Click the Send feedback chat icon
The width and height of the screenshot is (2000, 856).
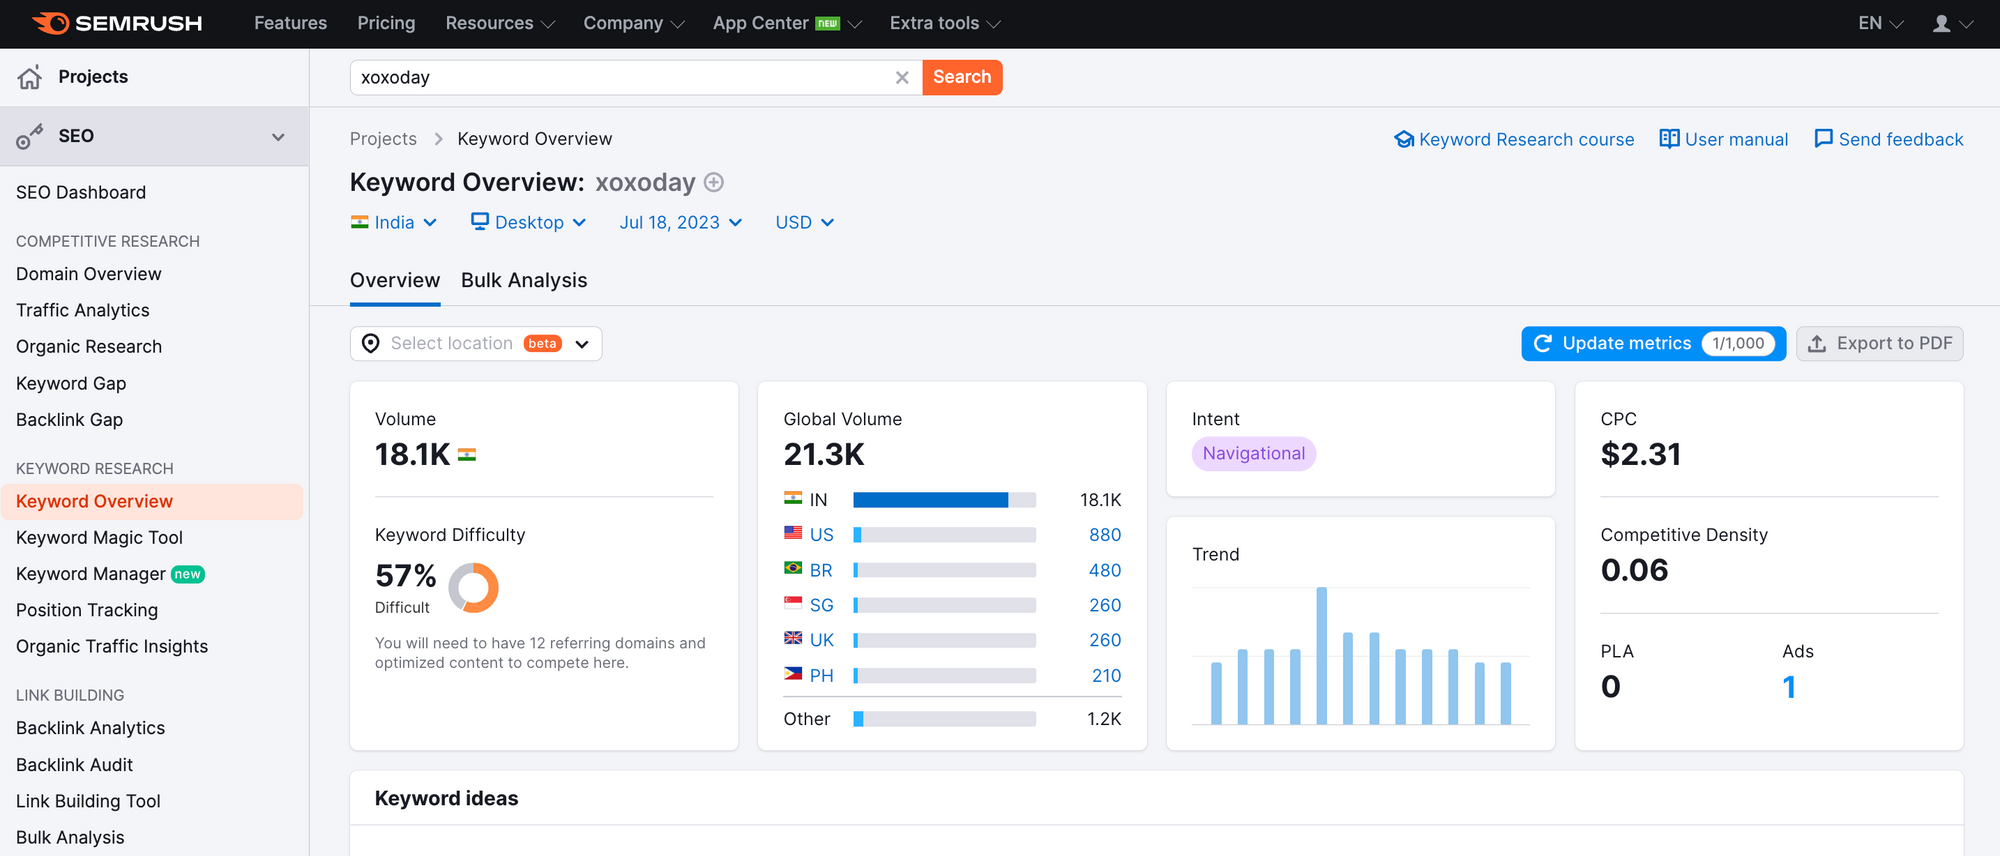(x=1824, y=139)
